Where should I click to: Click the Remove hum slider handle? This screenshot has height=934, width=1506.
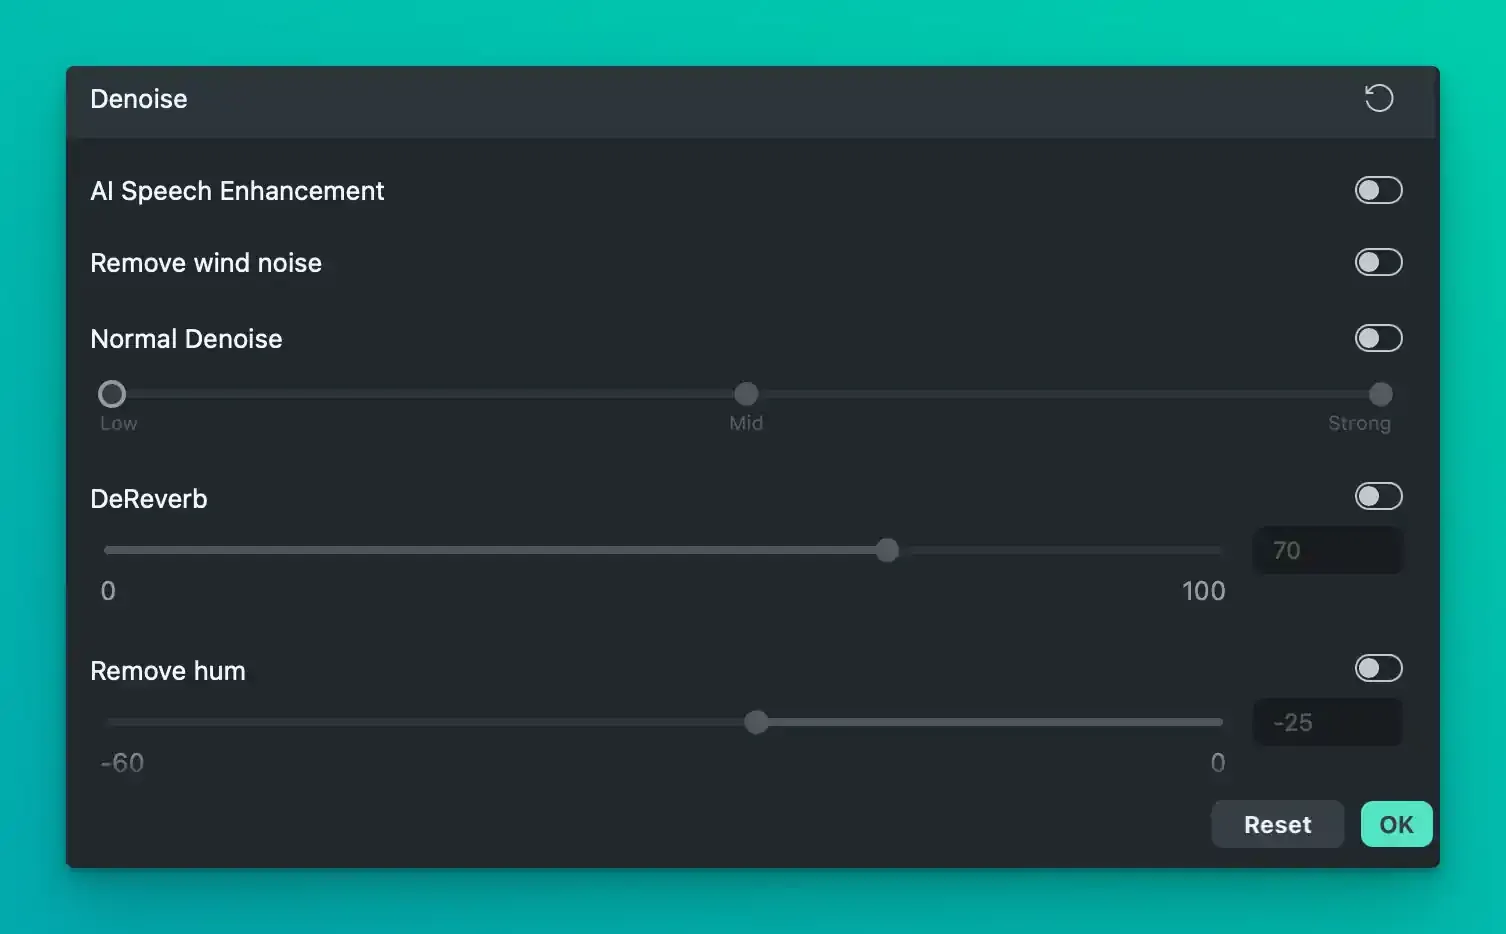[757, 722]
